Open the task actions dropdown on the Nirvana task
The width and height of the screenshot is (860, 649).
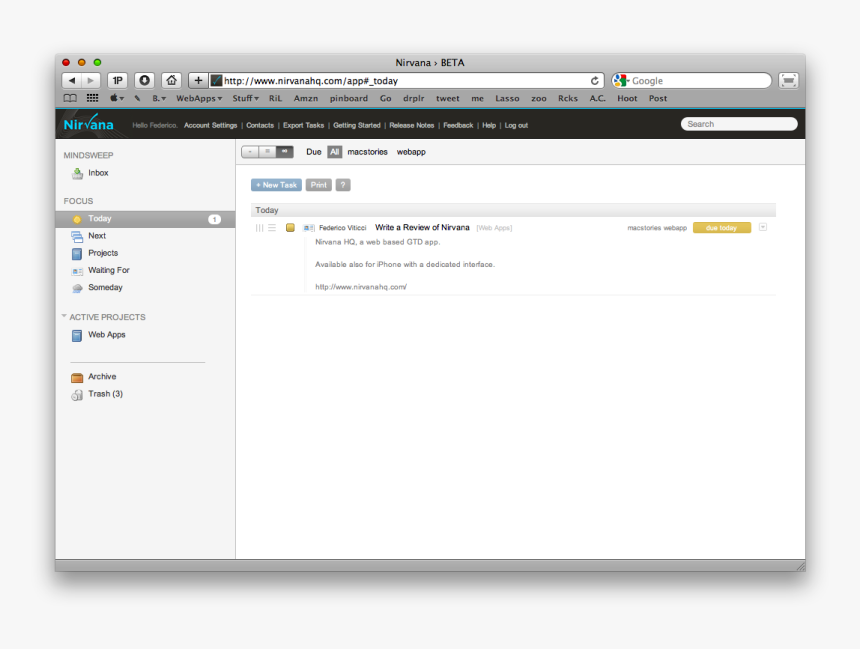[762, 227]
